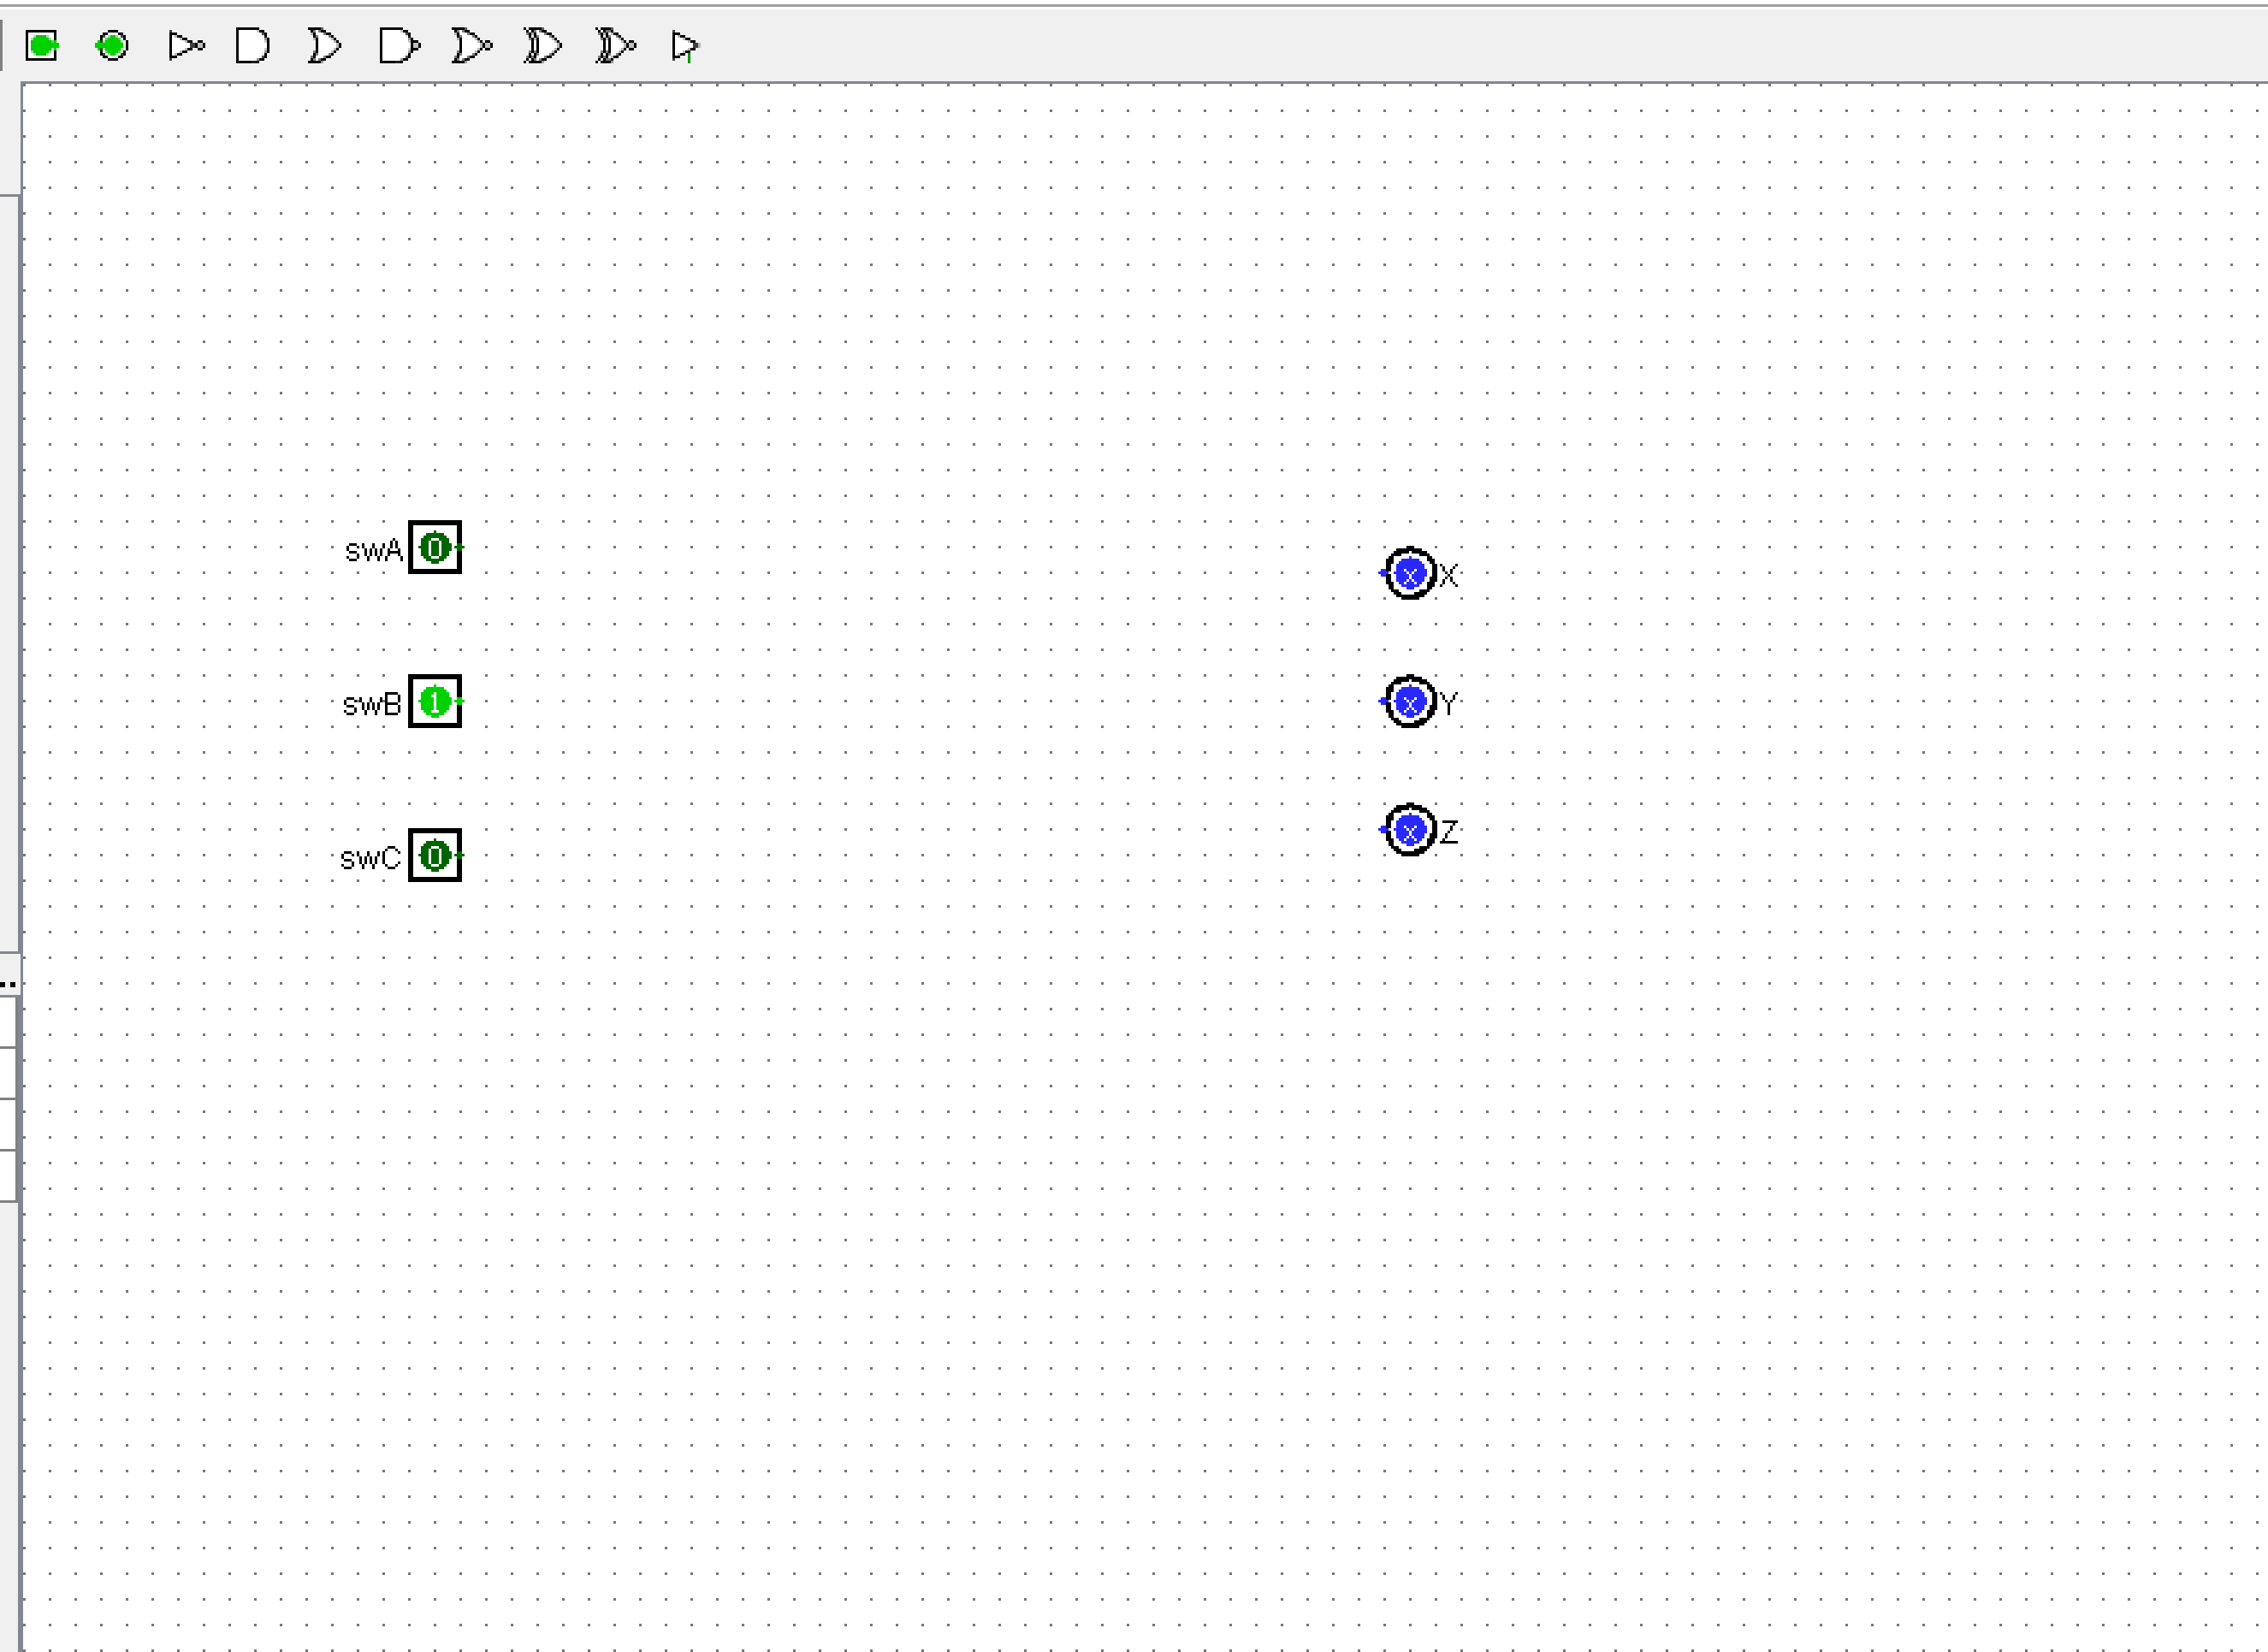Select the NOR gate tool

click(471, 46)
